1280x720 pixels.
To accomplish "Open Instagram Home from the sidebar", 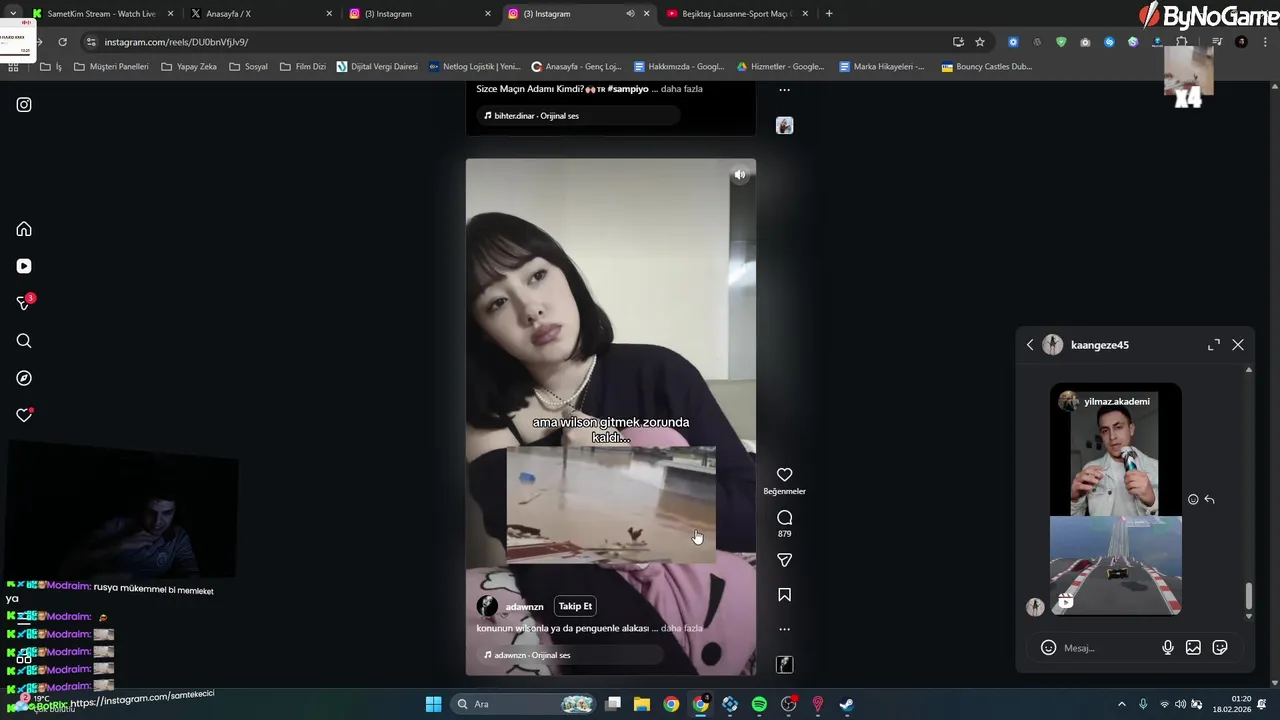I will coord(24,229).
